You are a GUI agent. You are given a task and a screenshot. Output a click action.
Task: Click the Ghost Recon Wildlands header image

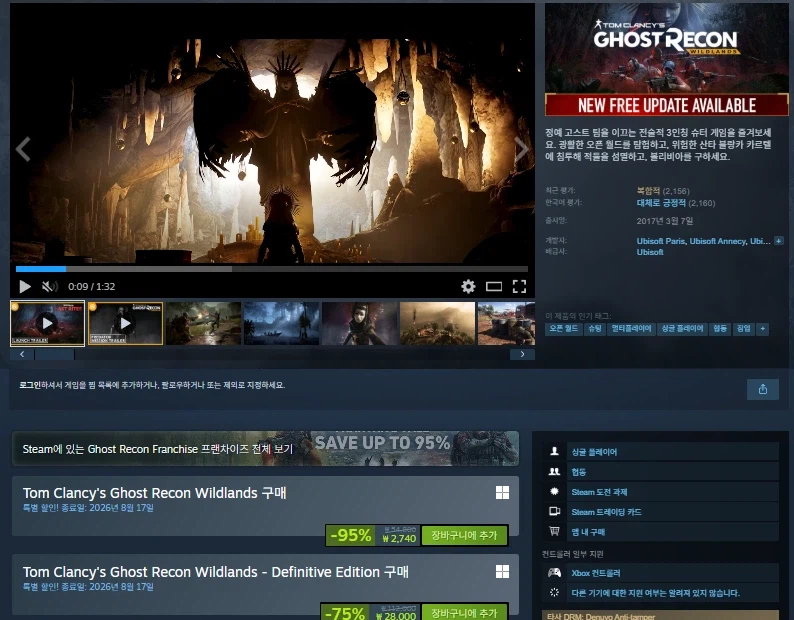tap(666, 60)
